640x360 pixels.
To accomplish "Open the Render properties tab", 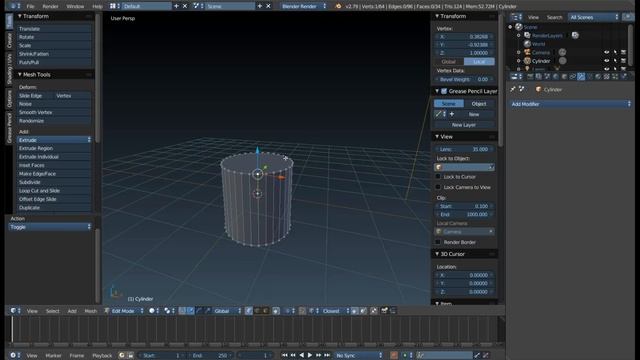I will (x=530, y=76).
